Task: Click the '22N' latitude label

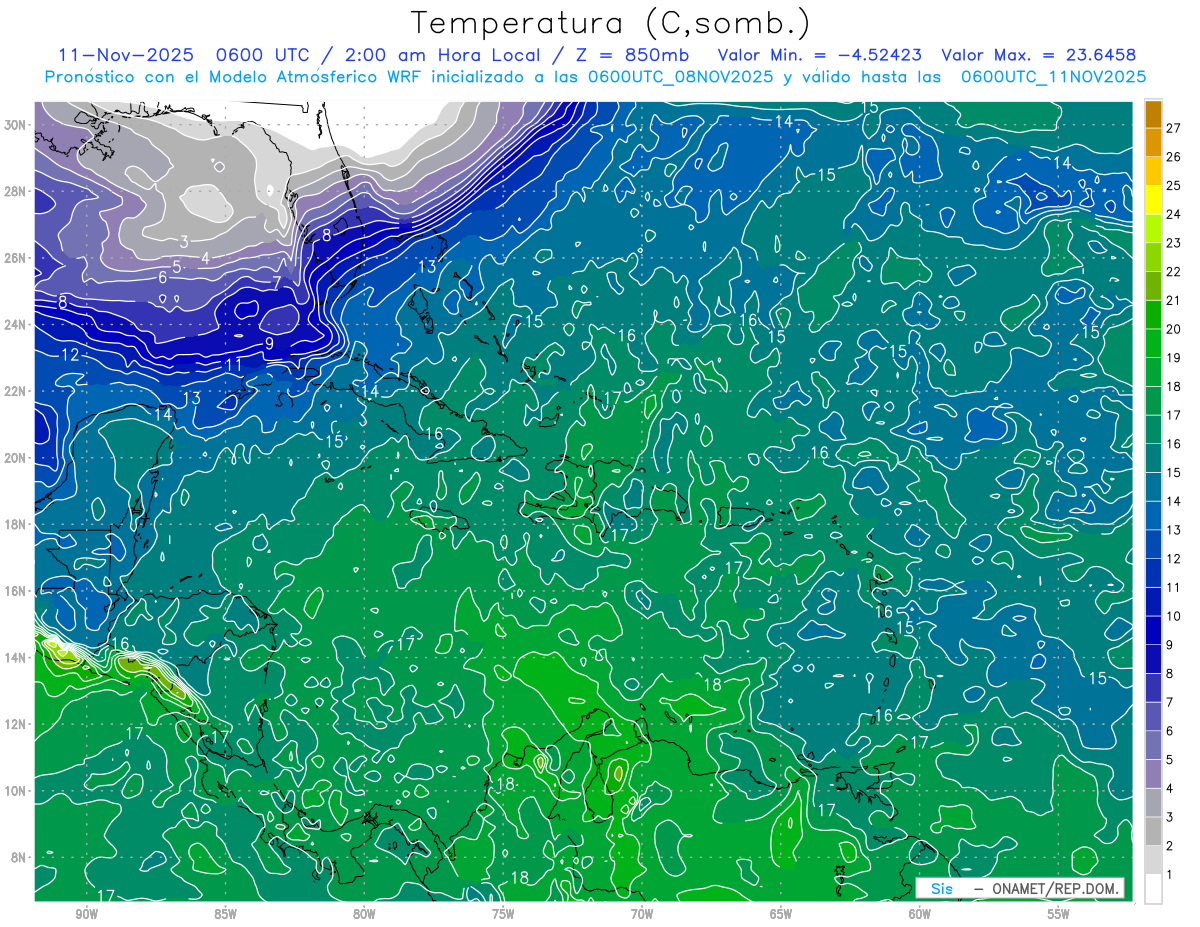Action: coord(15,391)
